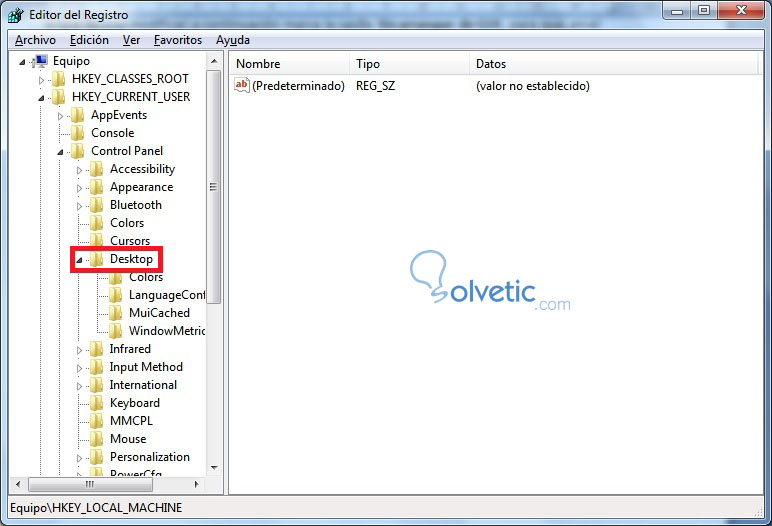Click the Control Panel folder icon
This screenshot has width=772, height=526.
(77, 151)
